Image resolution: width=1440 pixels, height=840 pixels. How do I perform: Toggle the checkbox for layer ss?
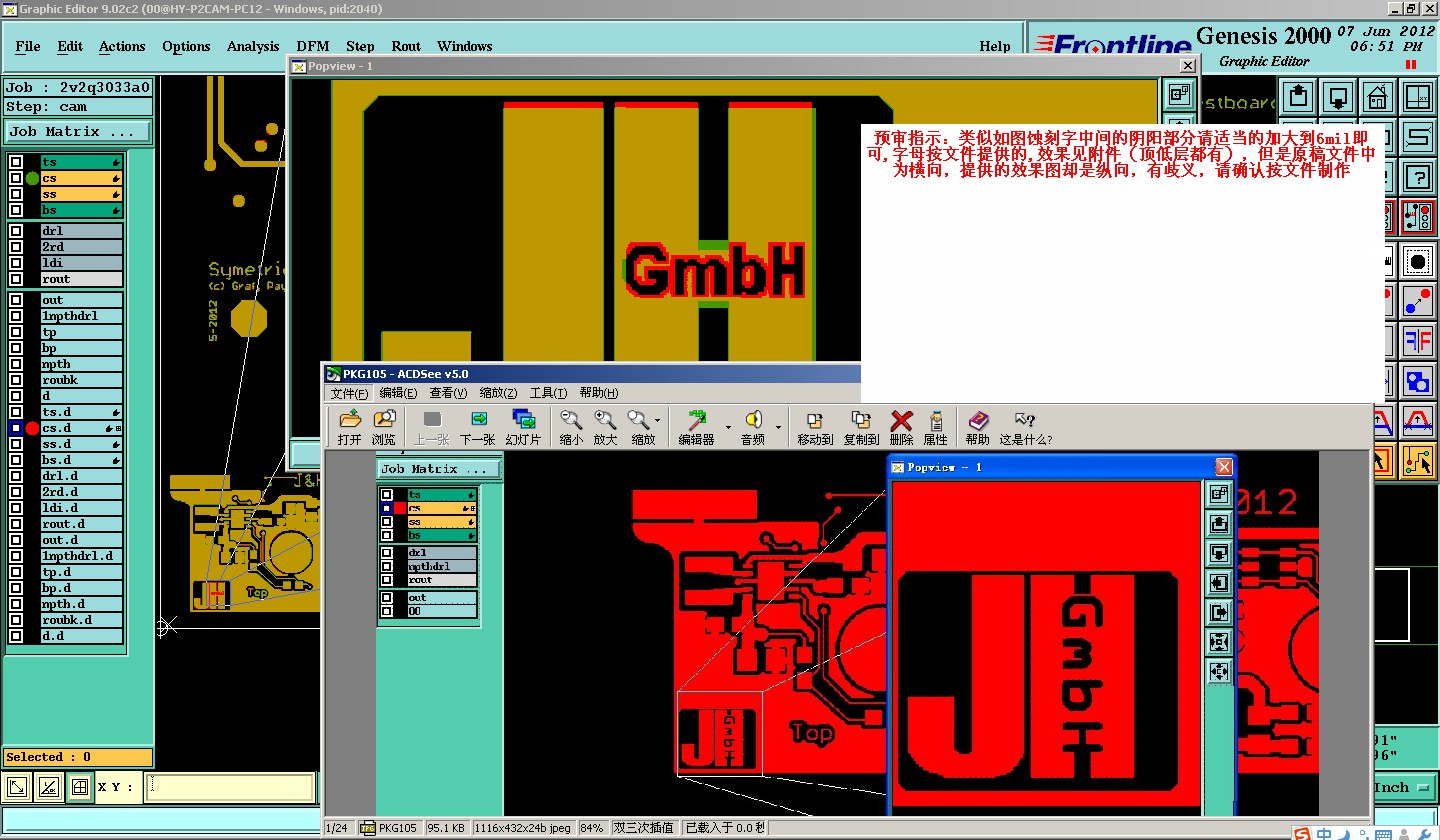point(16,194)
